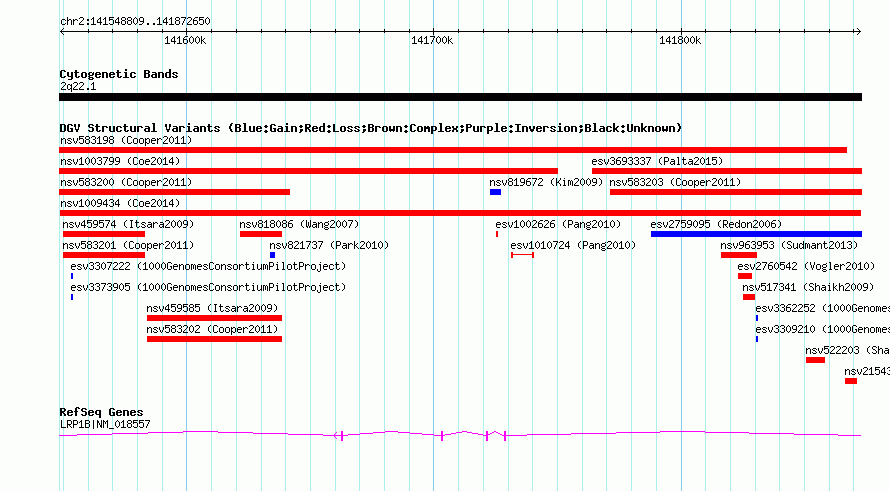This screenshot has width=890, height=491.
Task: Click esv3373905 1000GenomesConsortiumPilotProject variant label
Action: [x=208, y=287]
